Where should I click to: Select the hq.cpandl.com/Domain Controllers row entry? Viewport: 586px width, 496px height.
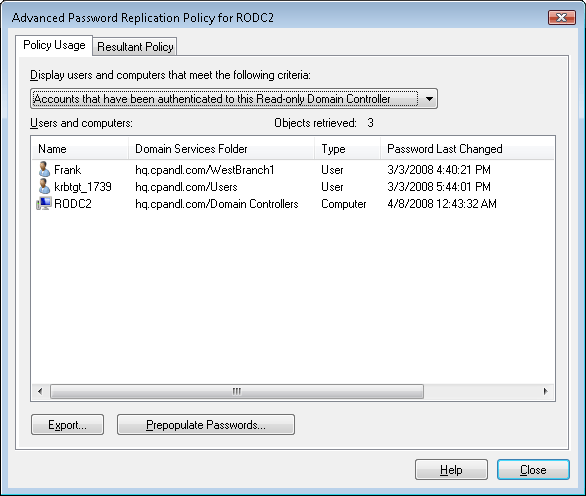coord(217,204)
